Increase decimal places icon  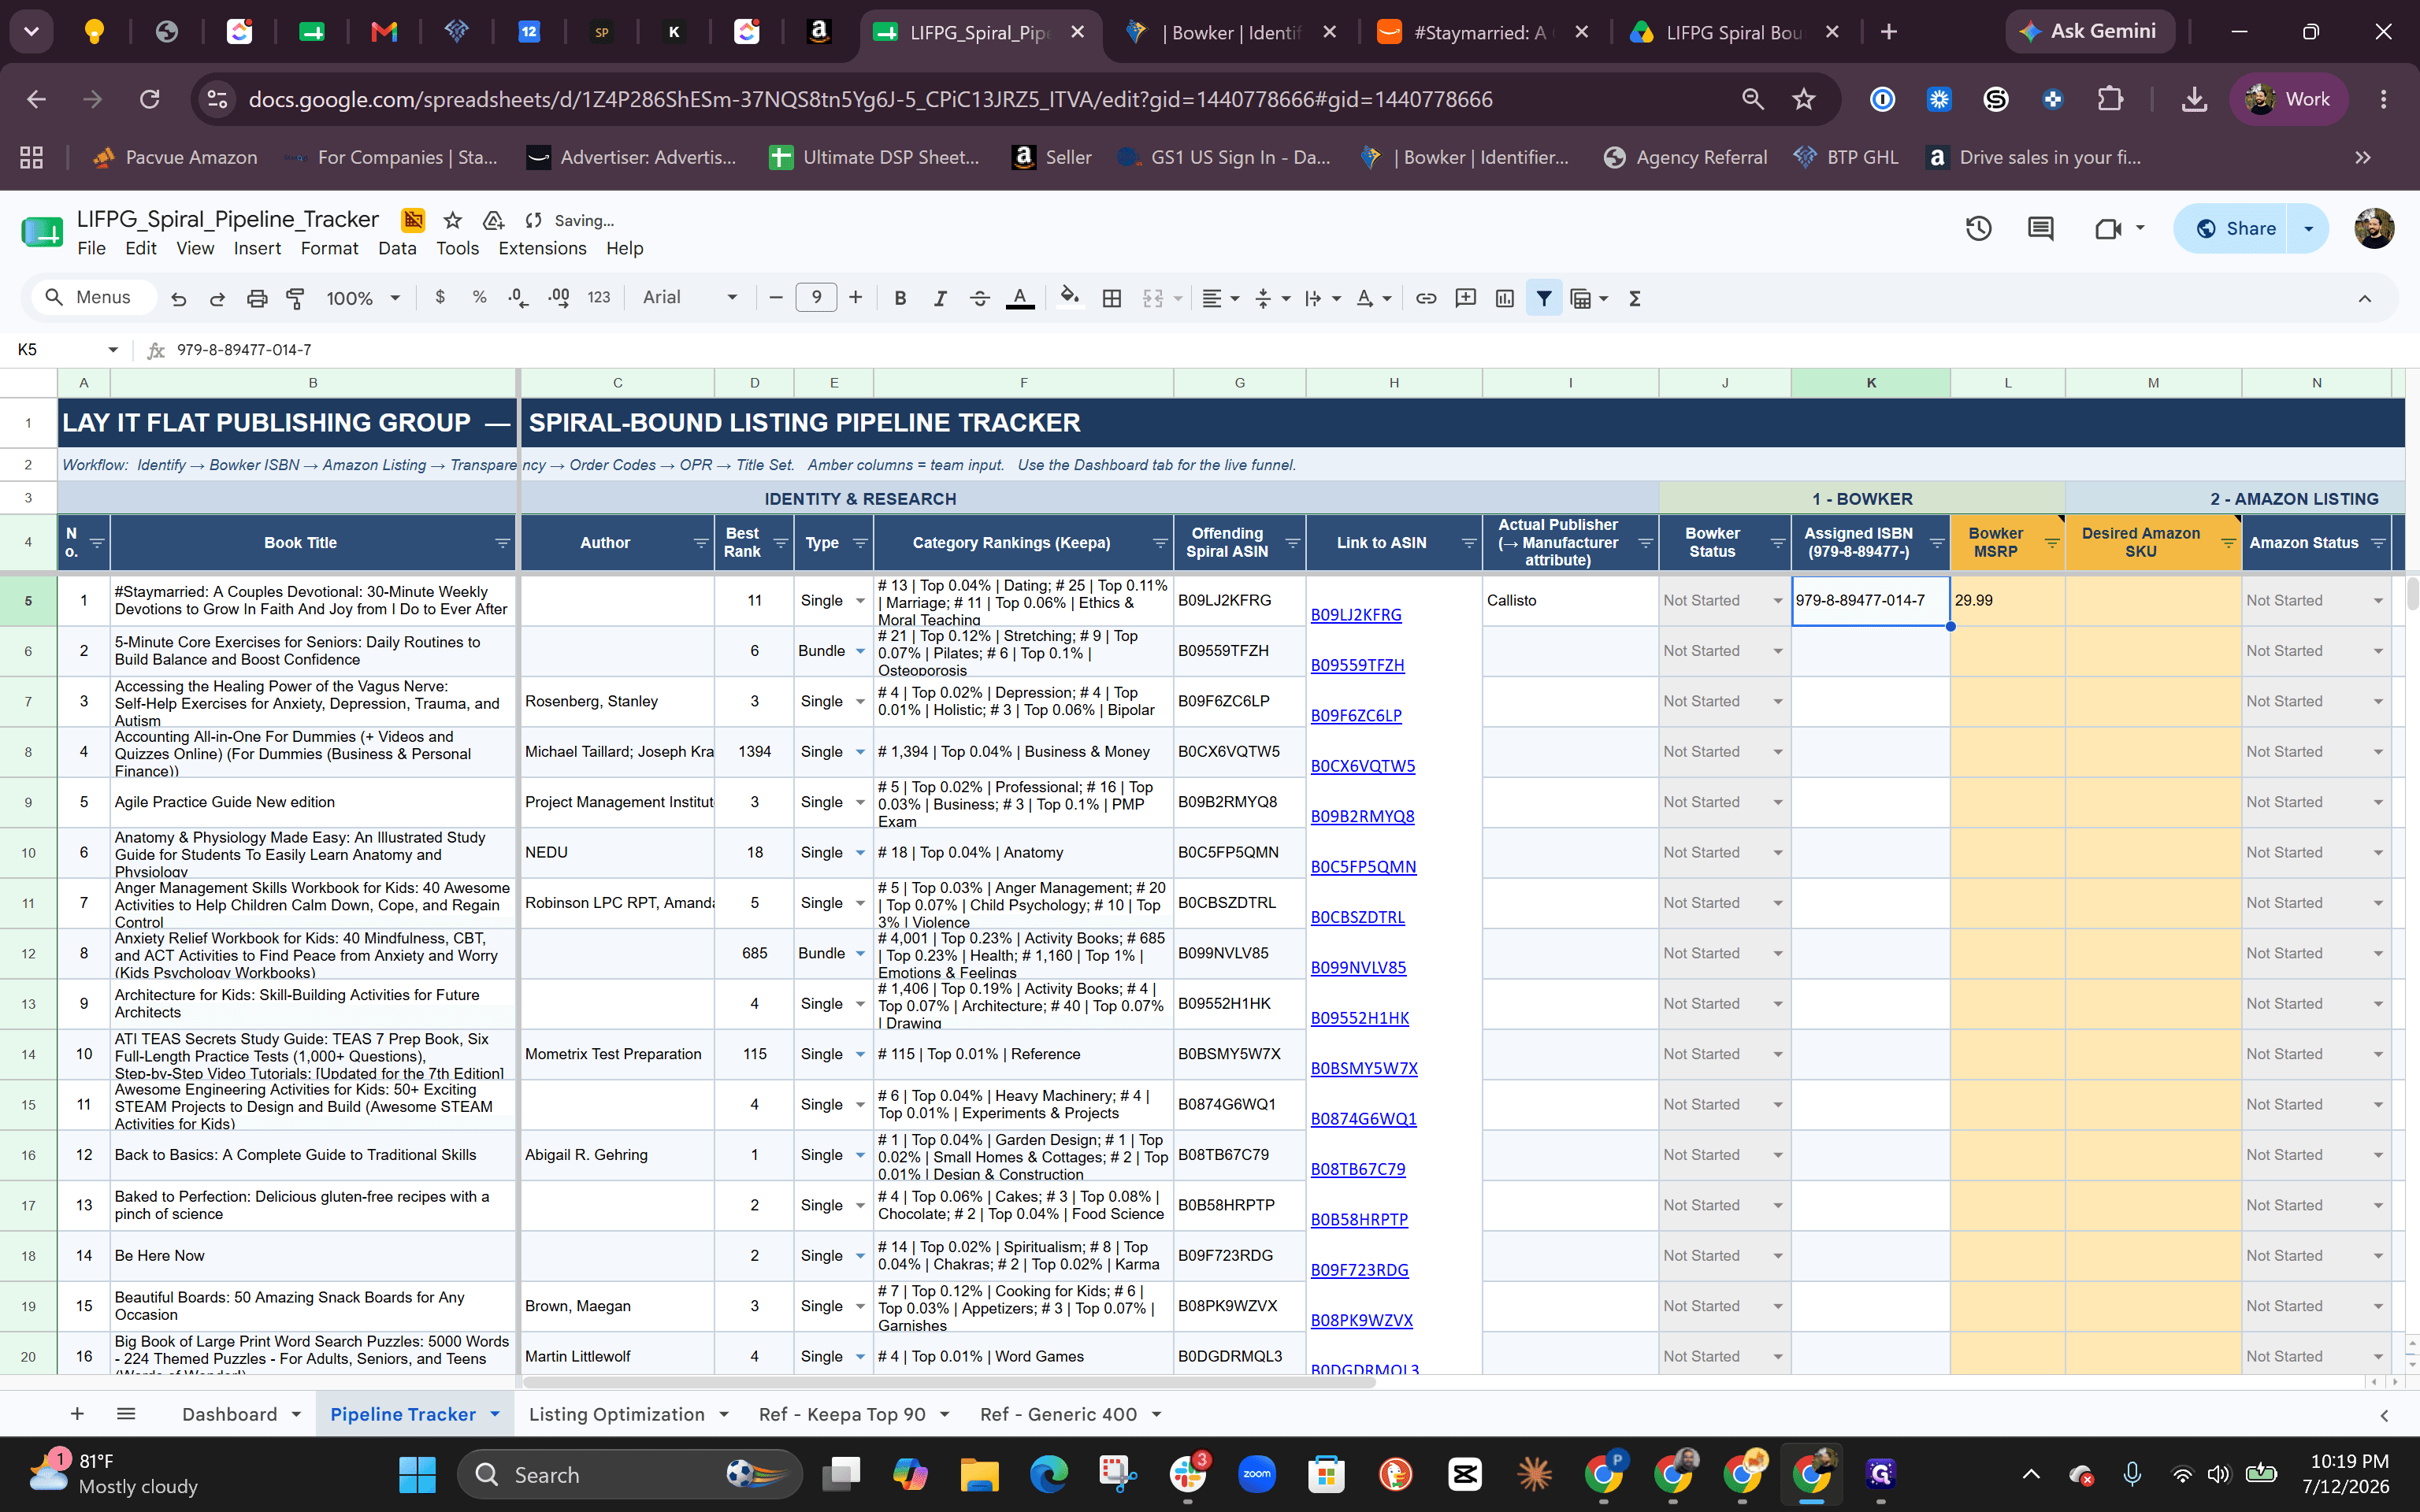click(559, 297)
